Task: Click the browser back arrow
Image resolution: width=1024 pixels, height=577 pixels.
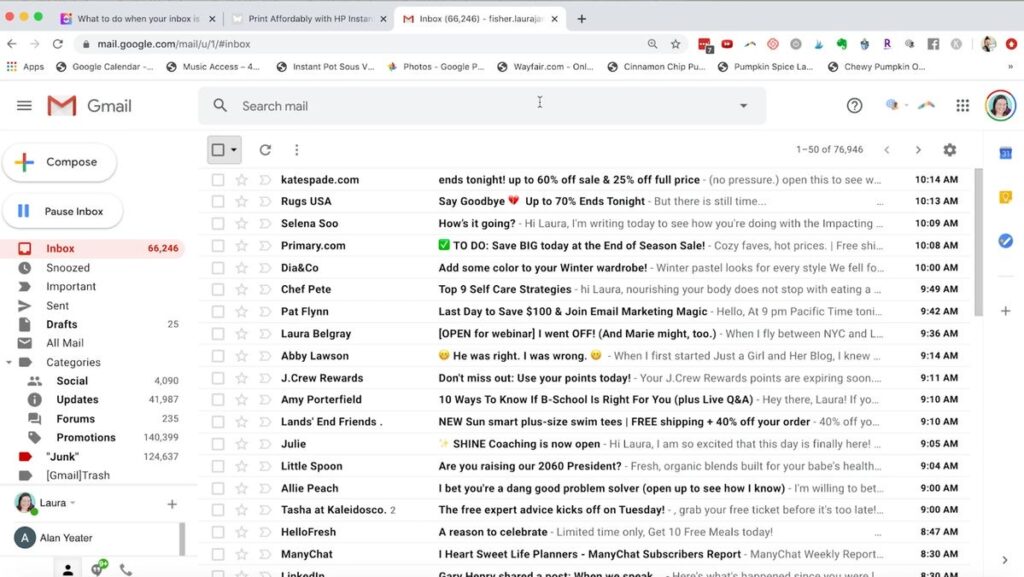Action: [x=12, y=44]
